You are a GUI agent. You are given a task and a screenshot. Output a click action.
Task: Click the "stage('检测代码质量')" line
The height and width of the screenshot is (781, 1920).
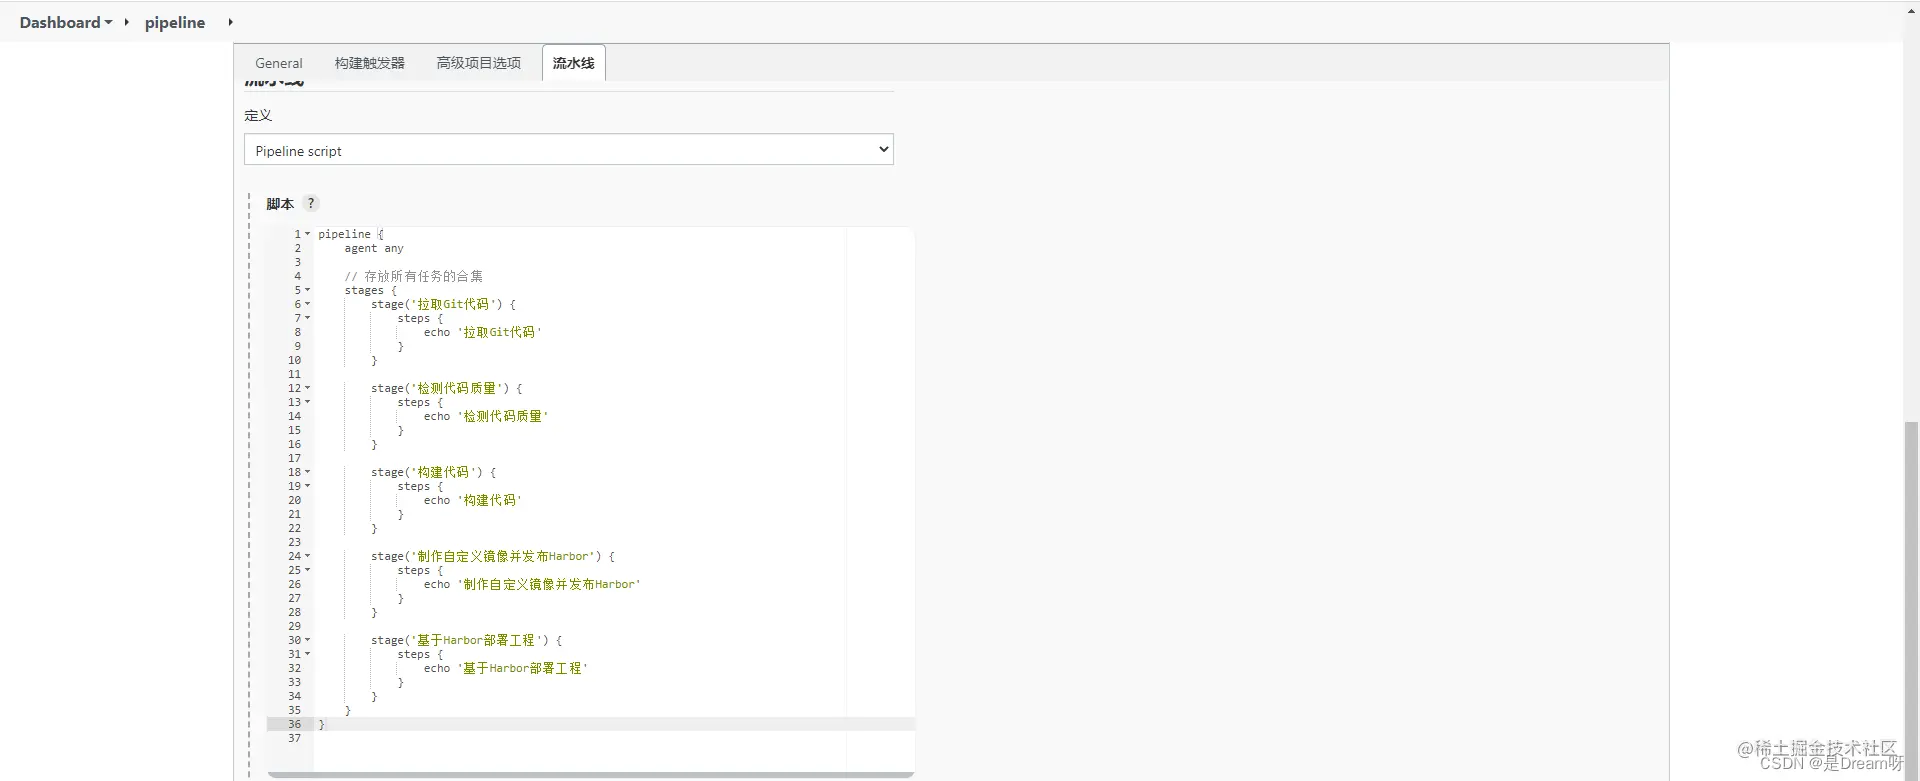446,388
